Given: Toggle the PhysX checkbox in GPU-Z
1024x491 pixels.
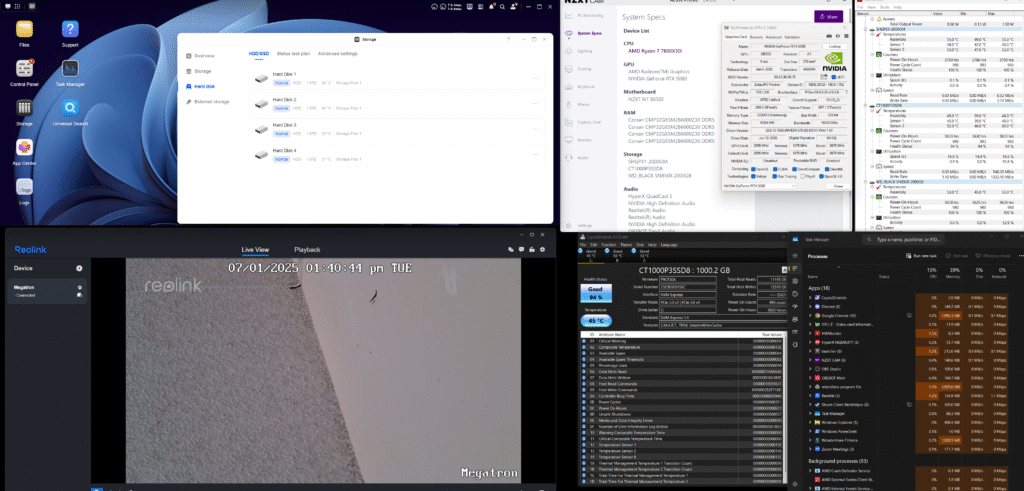Looking at the screenshot, I should pos(803,176).
